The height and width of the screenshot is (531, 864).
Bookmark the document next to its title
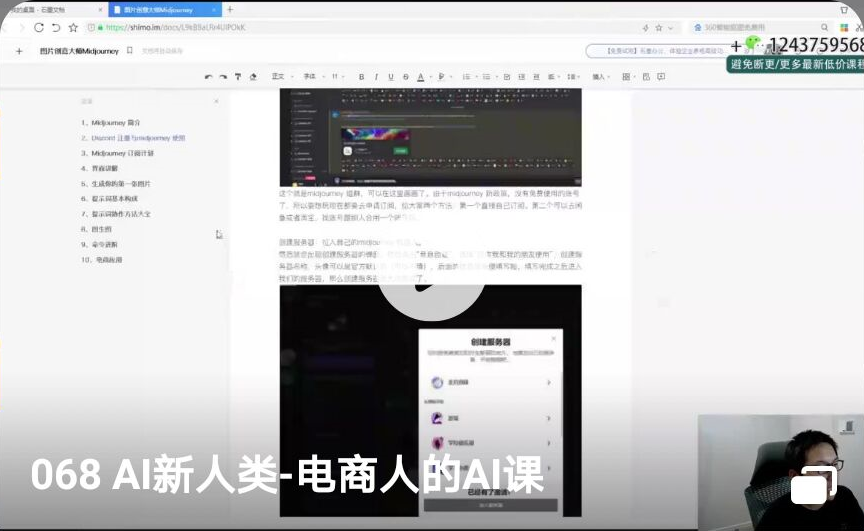pyautogui.click(x=129, y=50)
